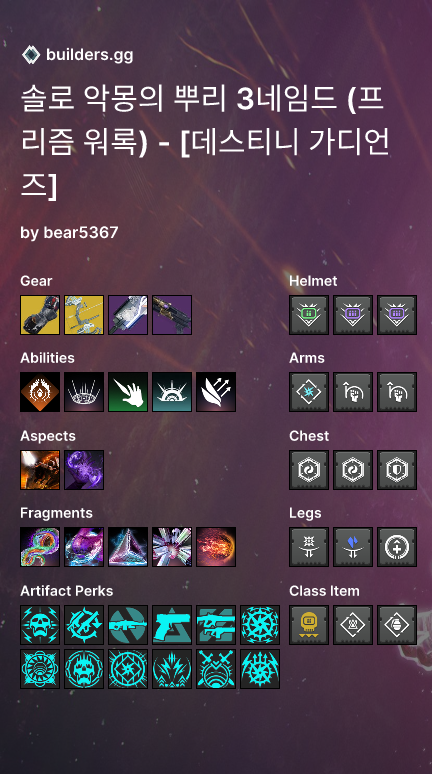
Task: Click the plus circle legs mod icon
Action: pyautogui.click(x=397, y=547)
